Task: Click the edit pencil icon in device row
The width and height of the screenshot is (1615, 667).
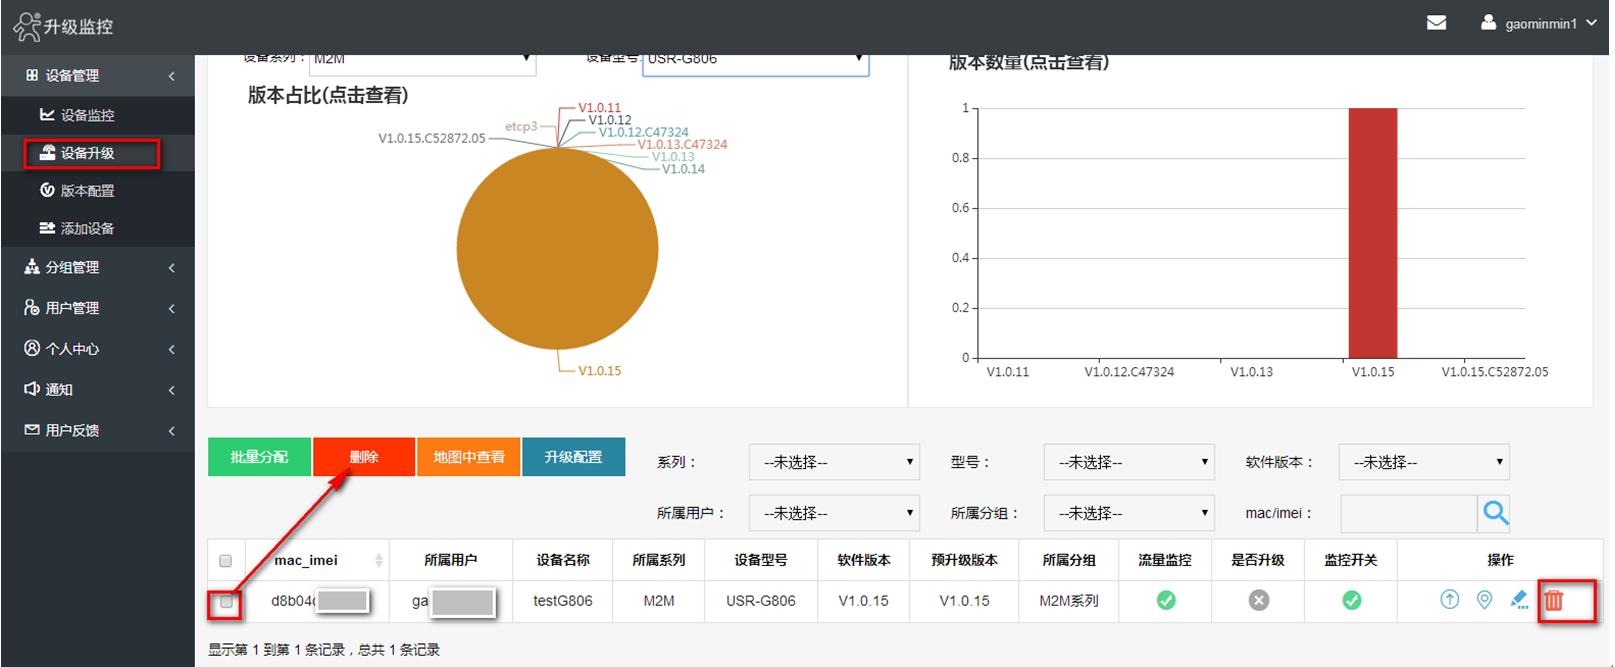Action: coord(1519,600)
